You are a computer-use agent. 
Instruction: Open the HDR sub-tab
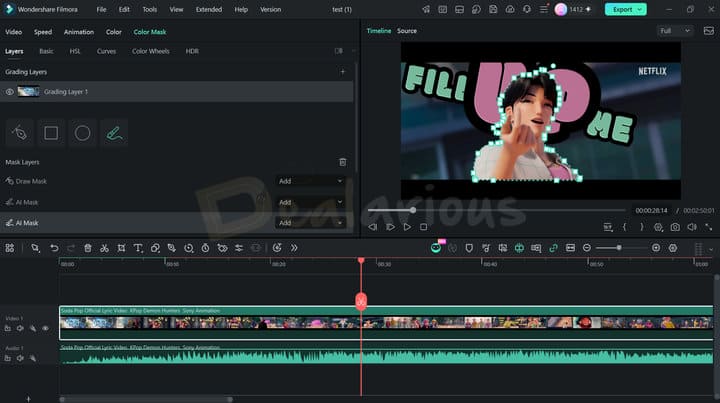192,51
